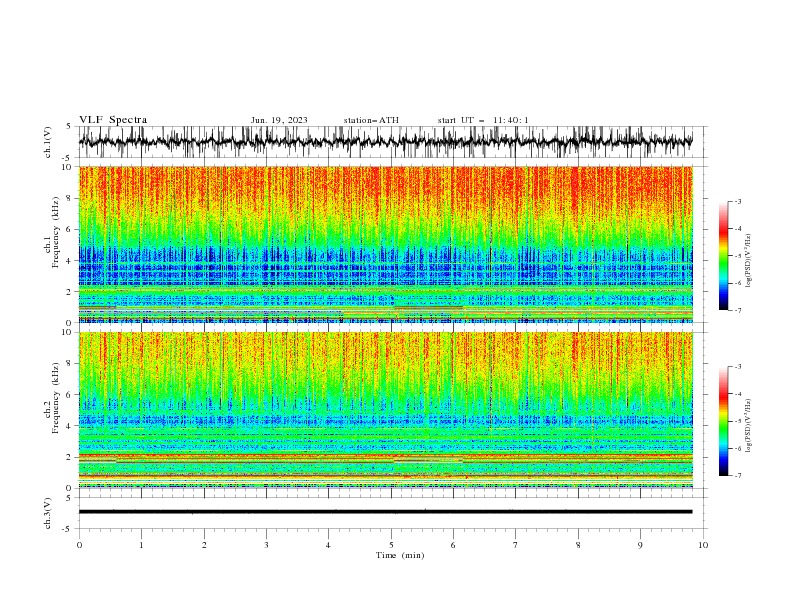Select the "start UT = 11:40: 1" text
Viewport: 792px width, 612px height.
click(x=483, y=120)
